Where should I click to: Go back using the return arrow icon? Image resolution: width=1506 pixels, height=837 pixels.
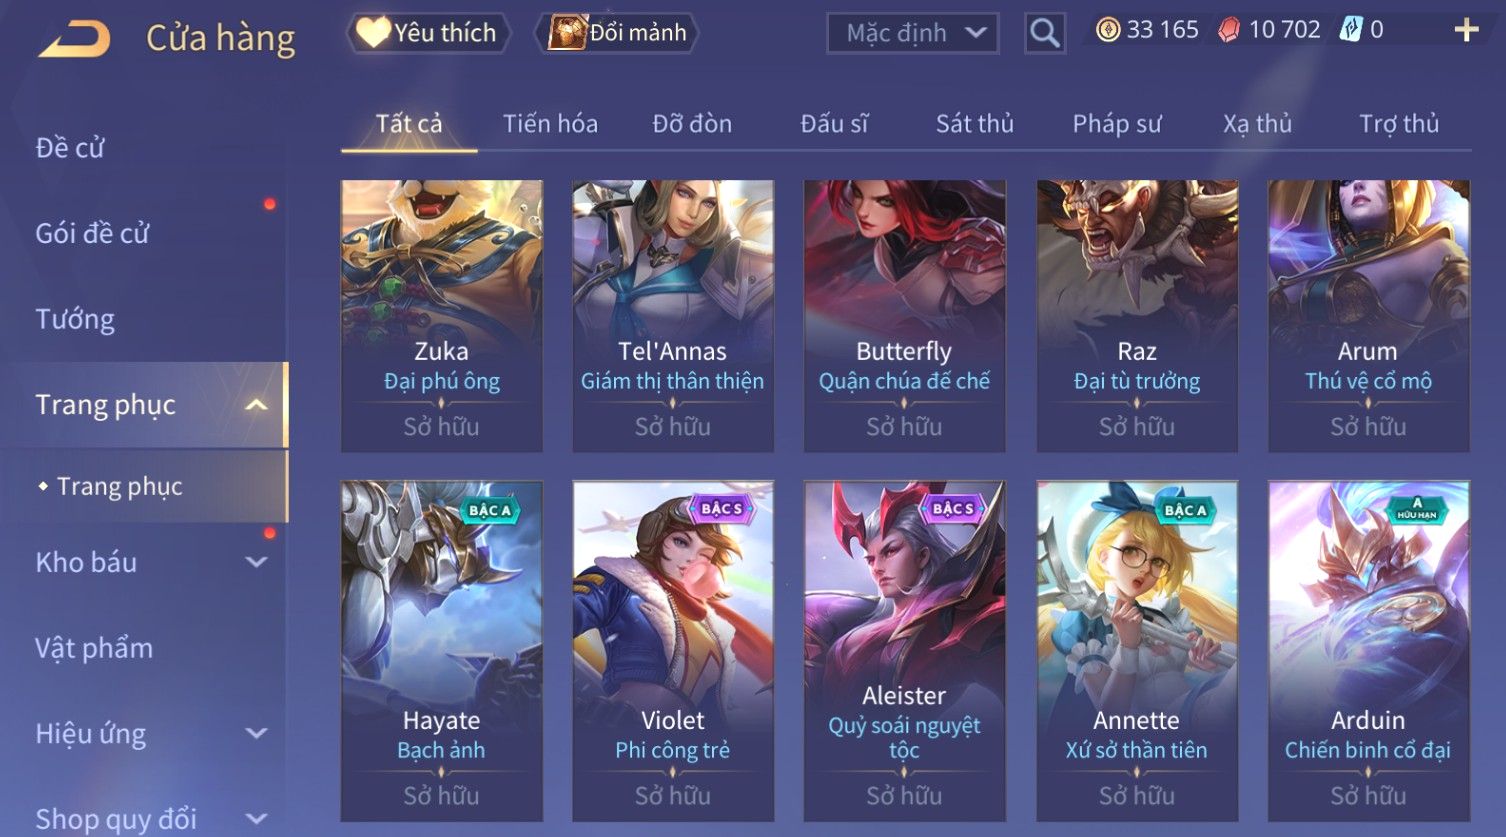[x=75, y=39]
